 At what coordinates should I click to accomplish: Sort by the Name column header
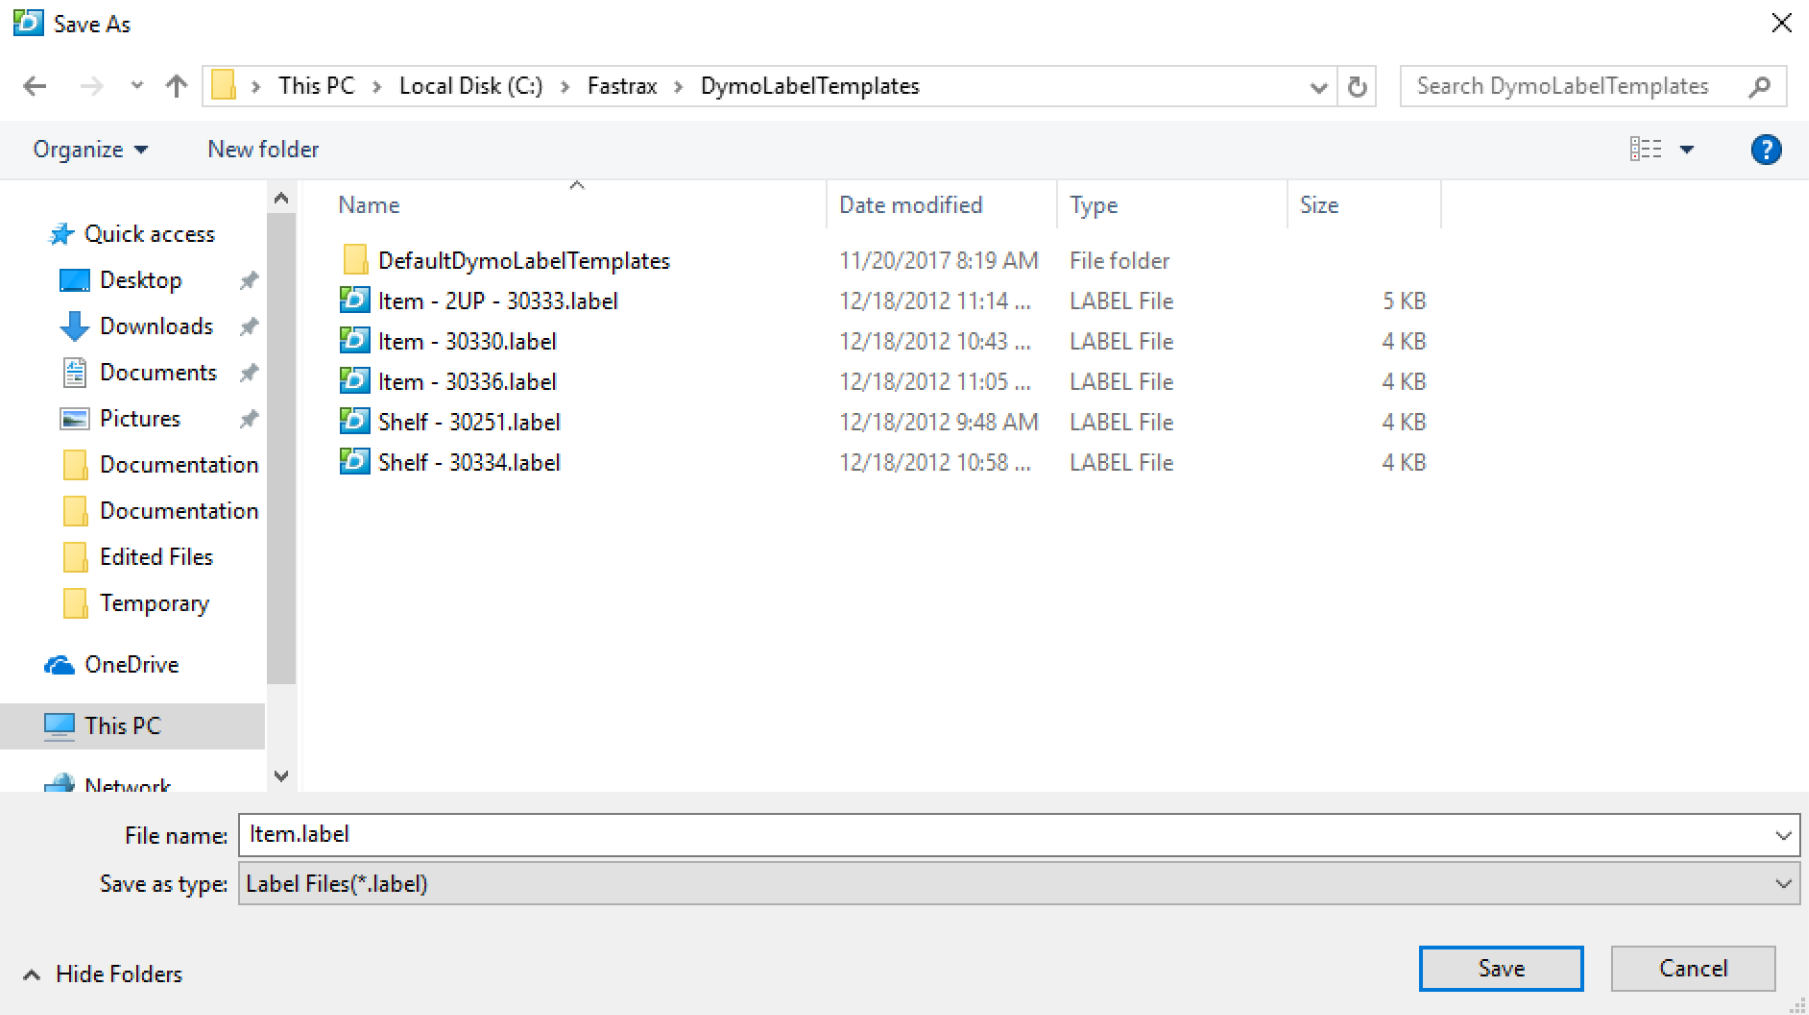(x=369, y=205)
